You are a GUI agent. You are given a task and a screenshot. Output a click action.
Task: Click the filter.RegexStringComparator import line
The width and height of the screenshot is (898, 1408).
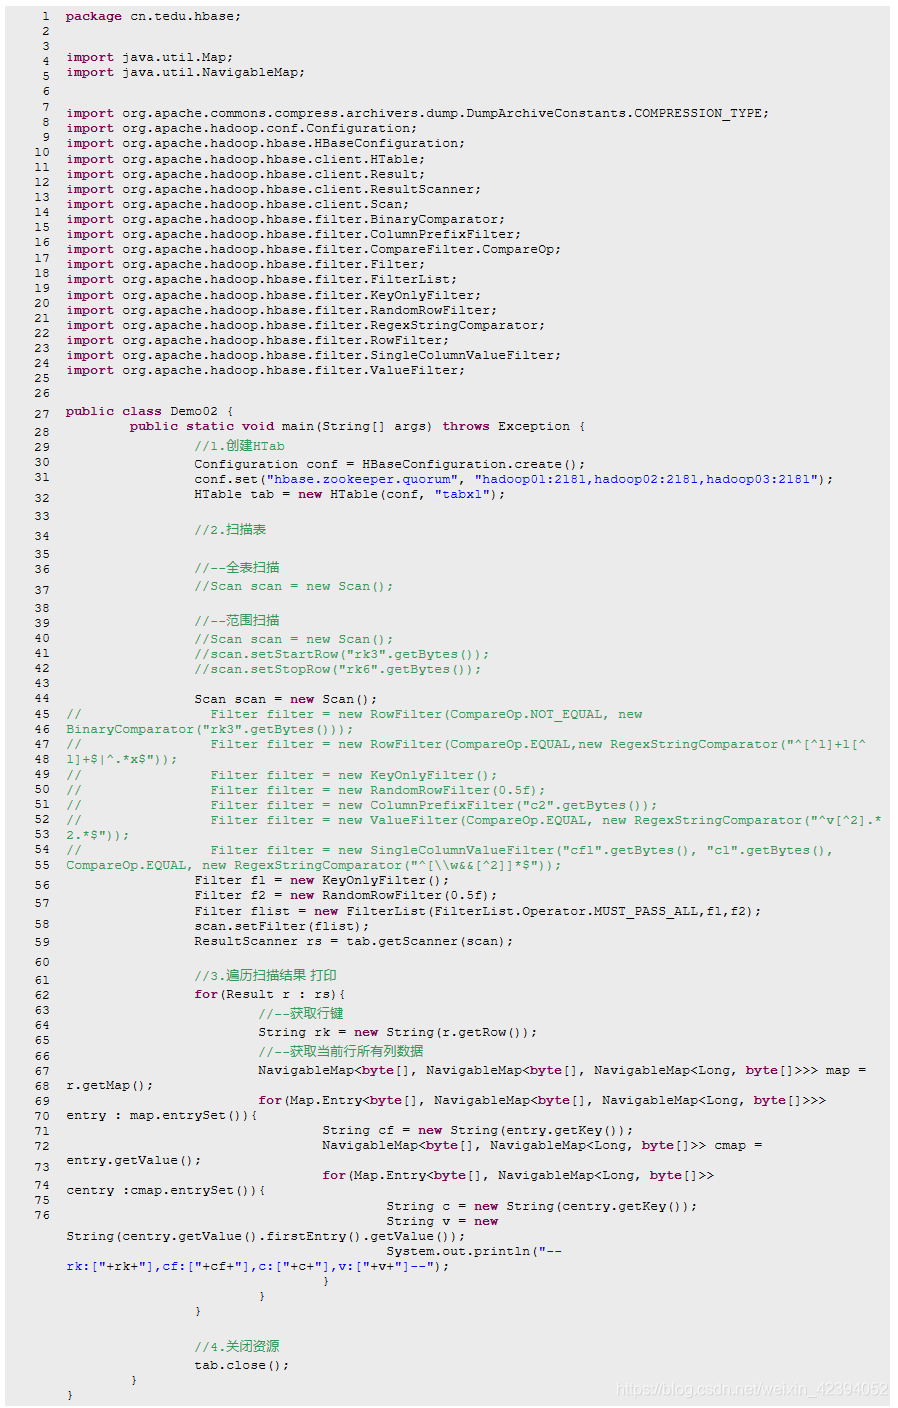tap(306, 325)
